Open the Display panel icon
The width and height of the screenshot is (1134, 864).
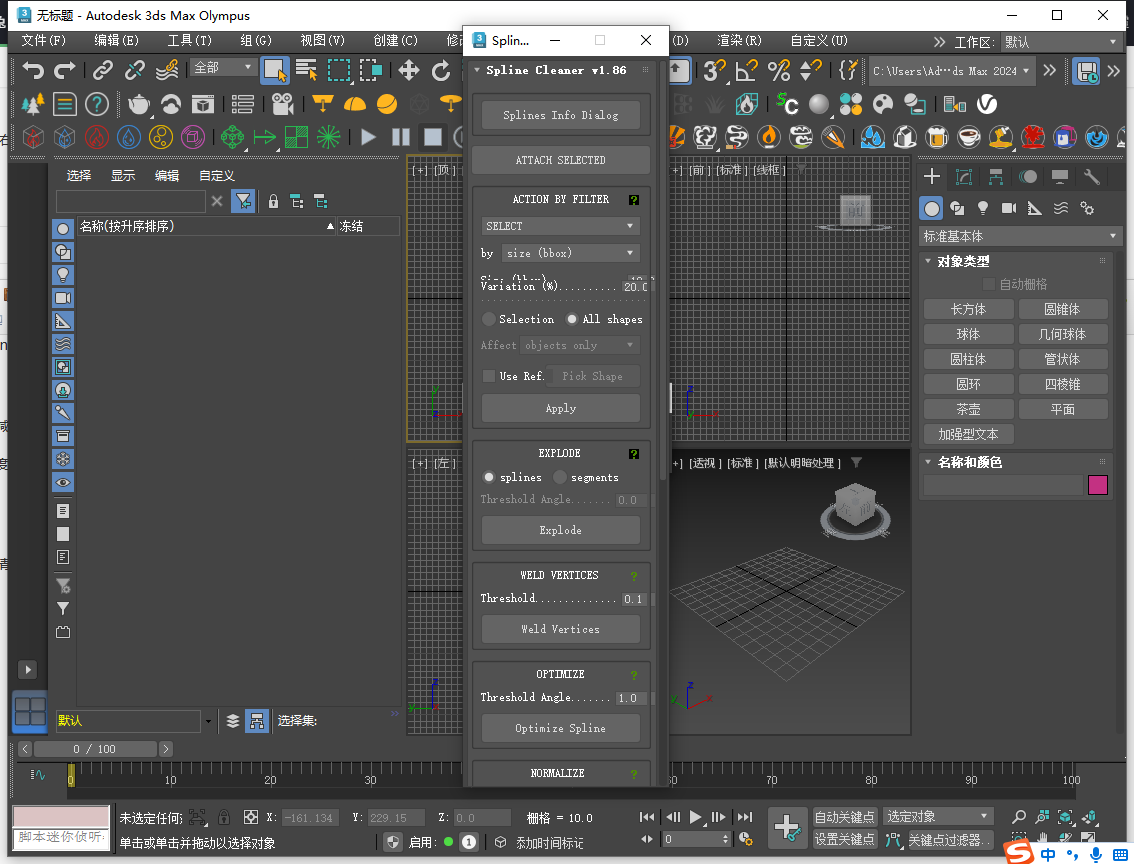pos(1060,176)
